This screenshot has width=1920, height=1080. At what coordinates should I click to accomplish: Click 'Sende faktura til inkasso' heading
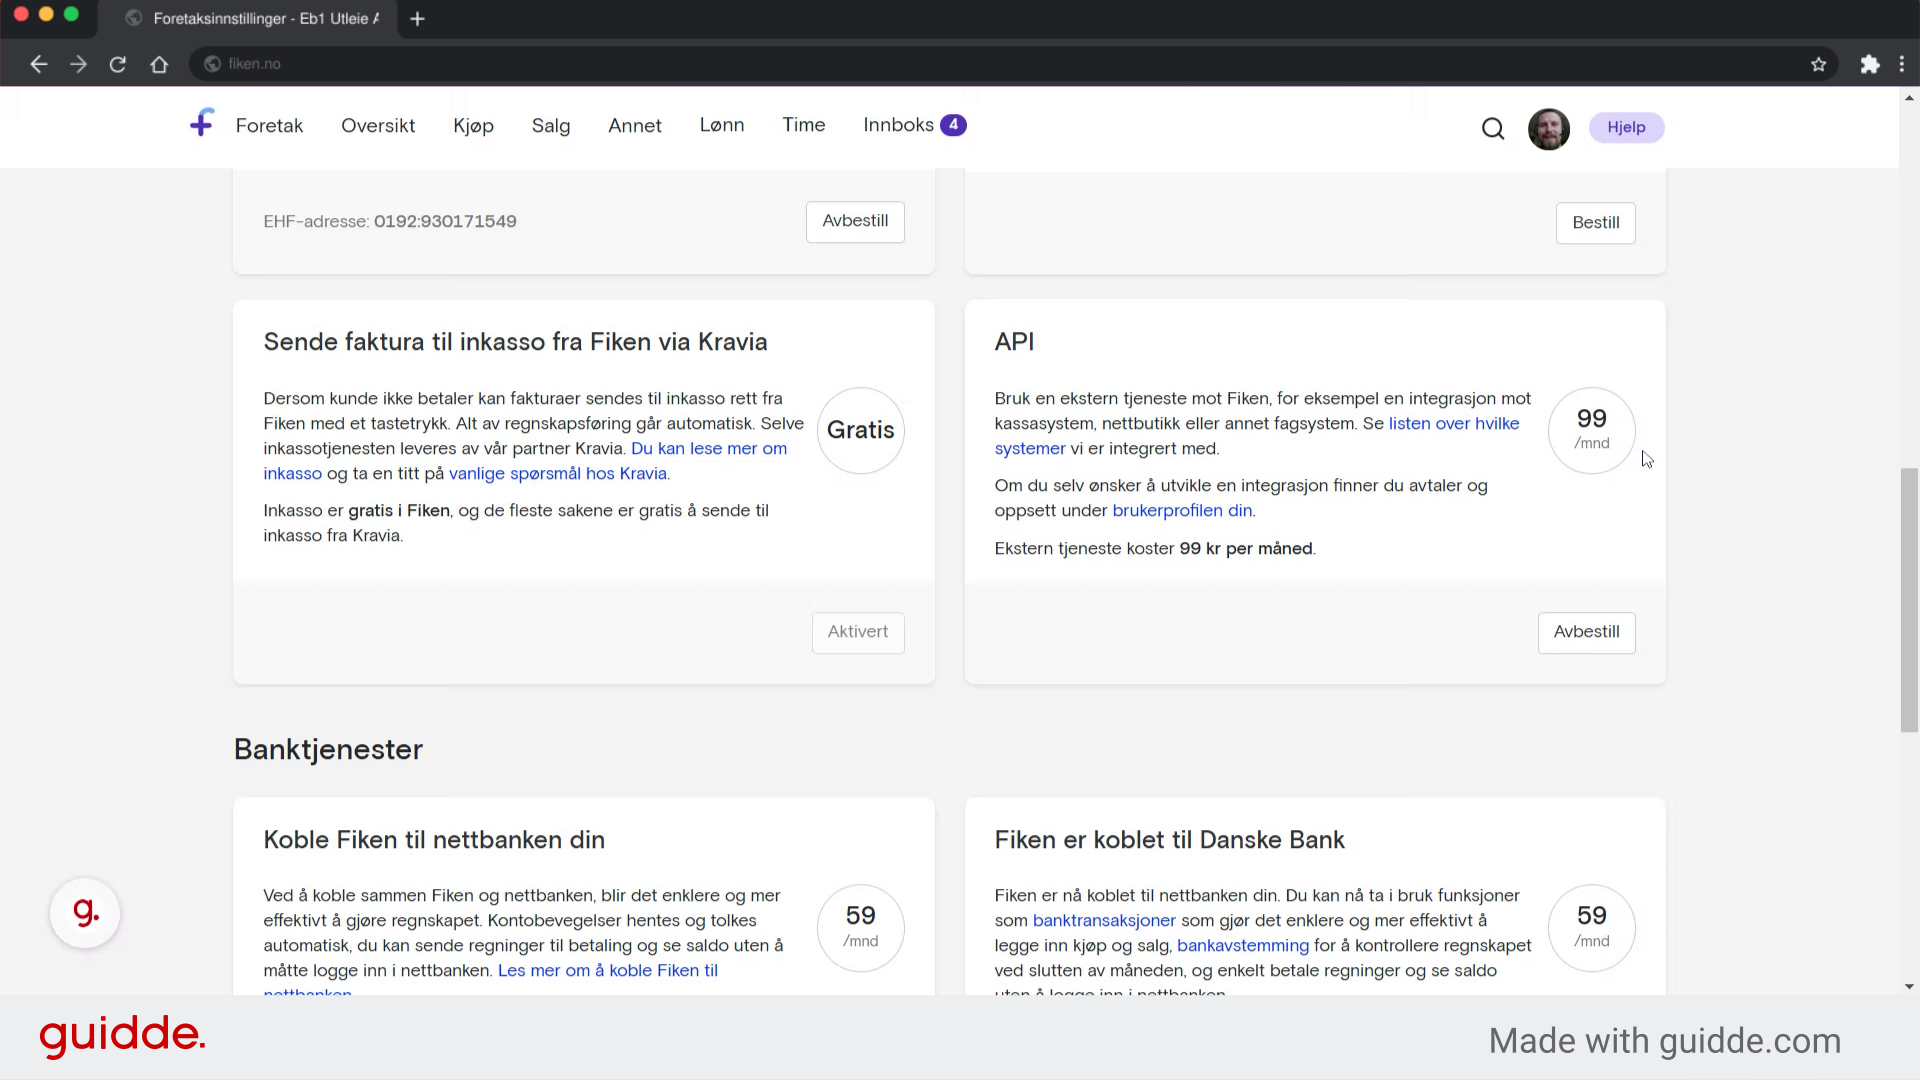click(515, 342)
